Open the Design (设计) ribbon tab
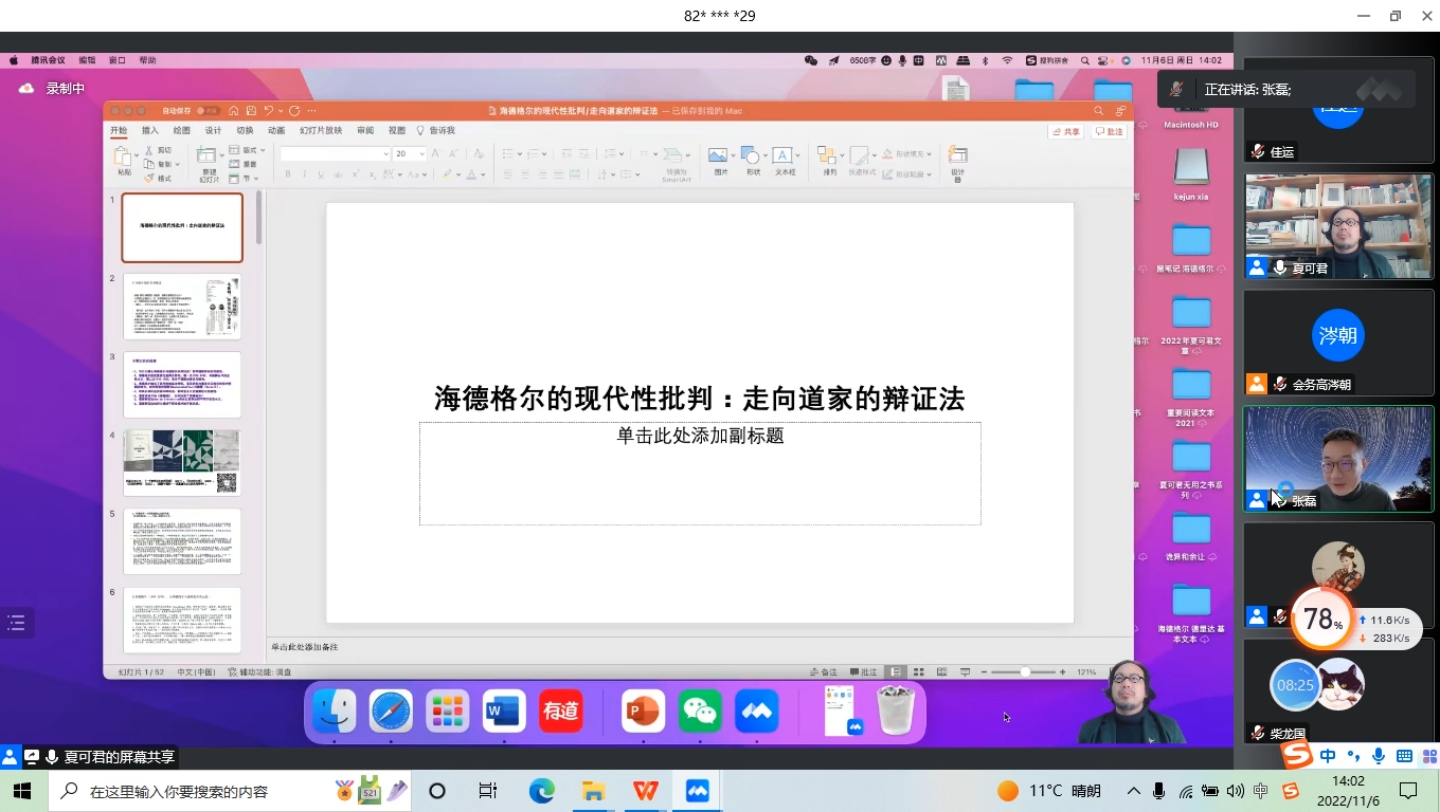 (213, 130)
